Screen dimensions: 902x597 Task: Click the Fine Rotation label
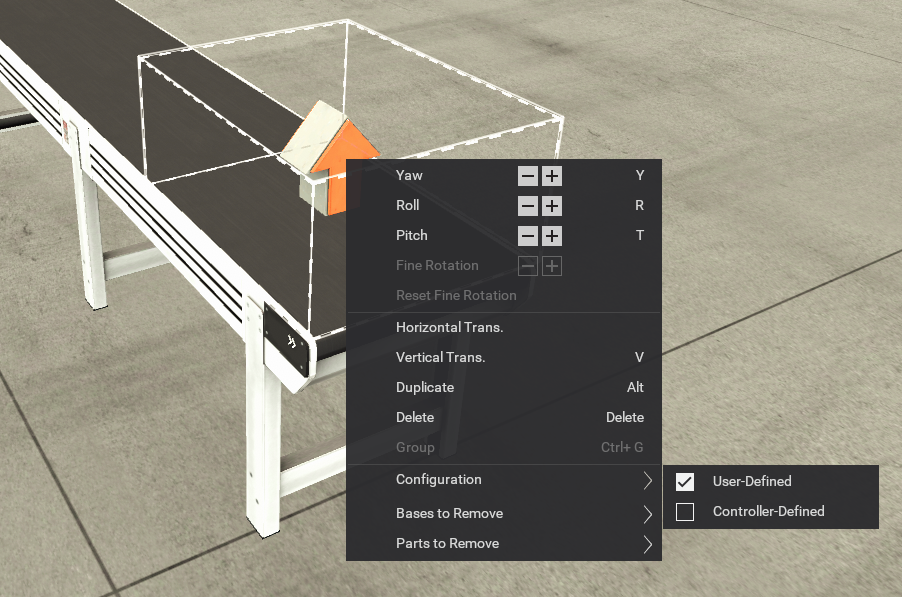point(437,265)
